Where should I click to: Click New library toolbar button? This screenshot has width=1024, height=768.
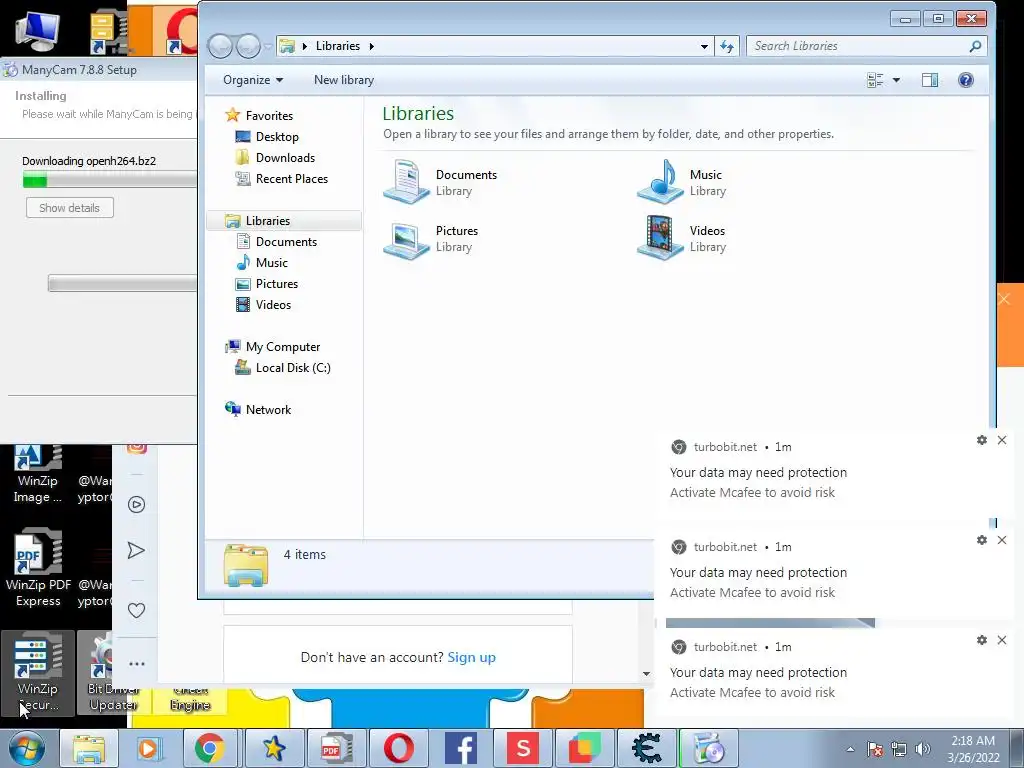(344, 80)
